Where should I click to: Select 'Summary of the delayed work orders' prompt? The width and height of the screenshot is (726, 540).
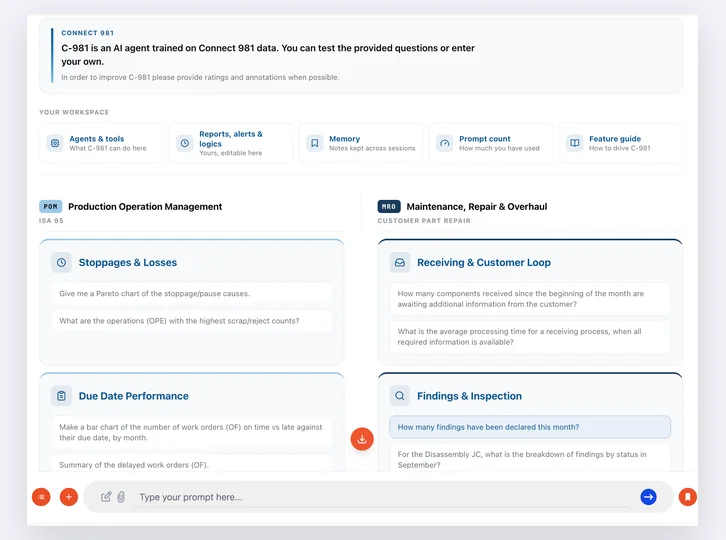[192, 464]
